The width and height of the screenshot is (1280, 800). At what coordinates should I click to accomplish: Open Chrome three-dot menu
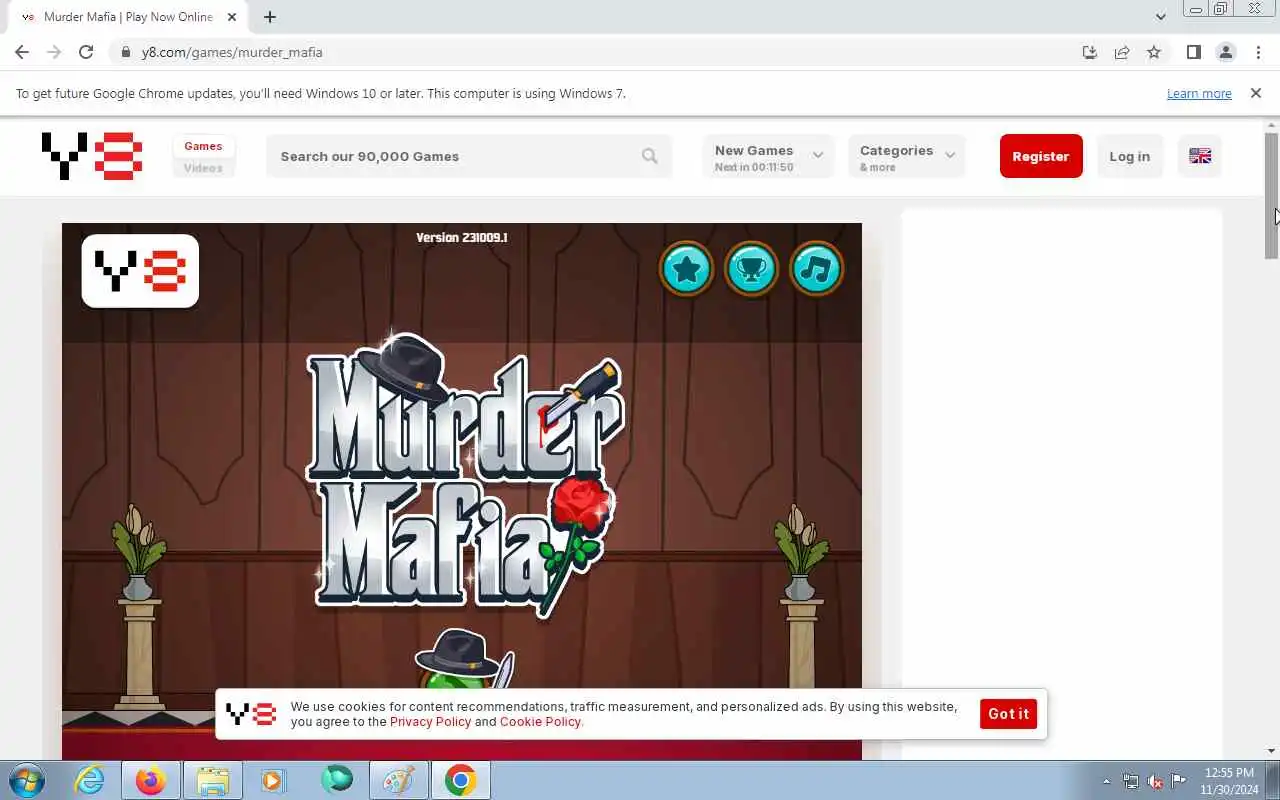pos(1258,52)
